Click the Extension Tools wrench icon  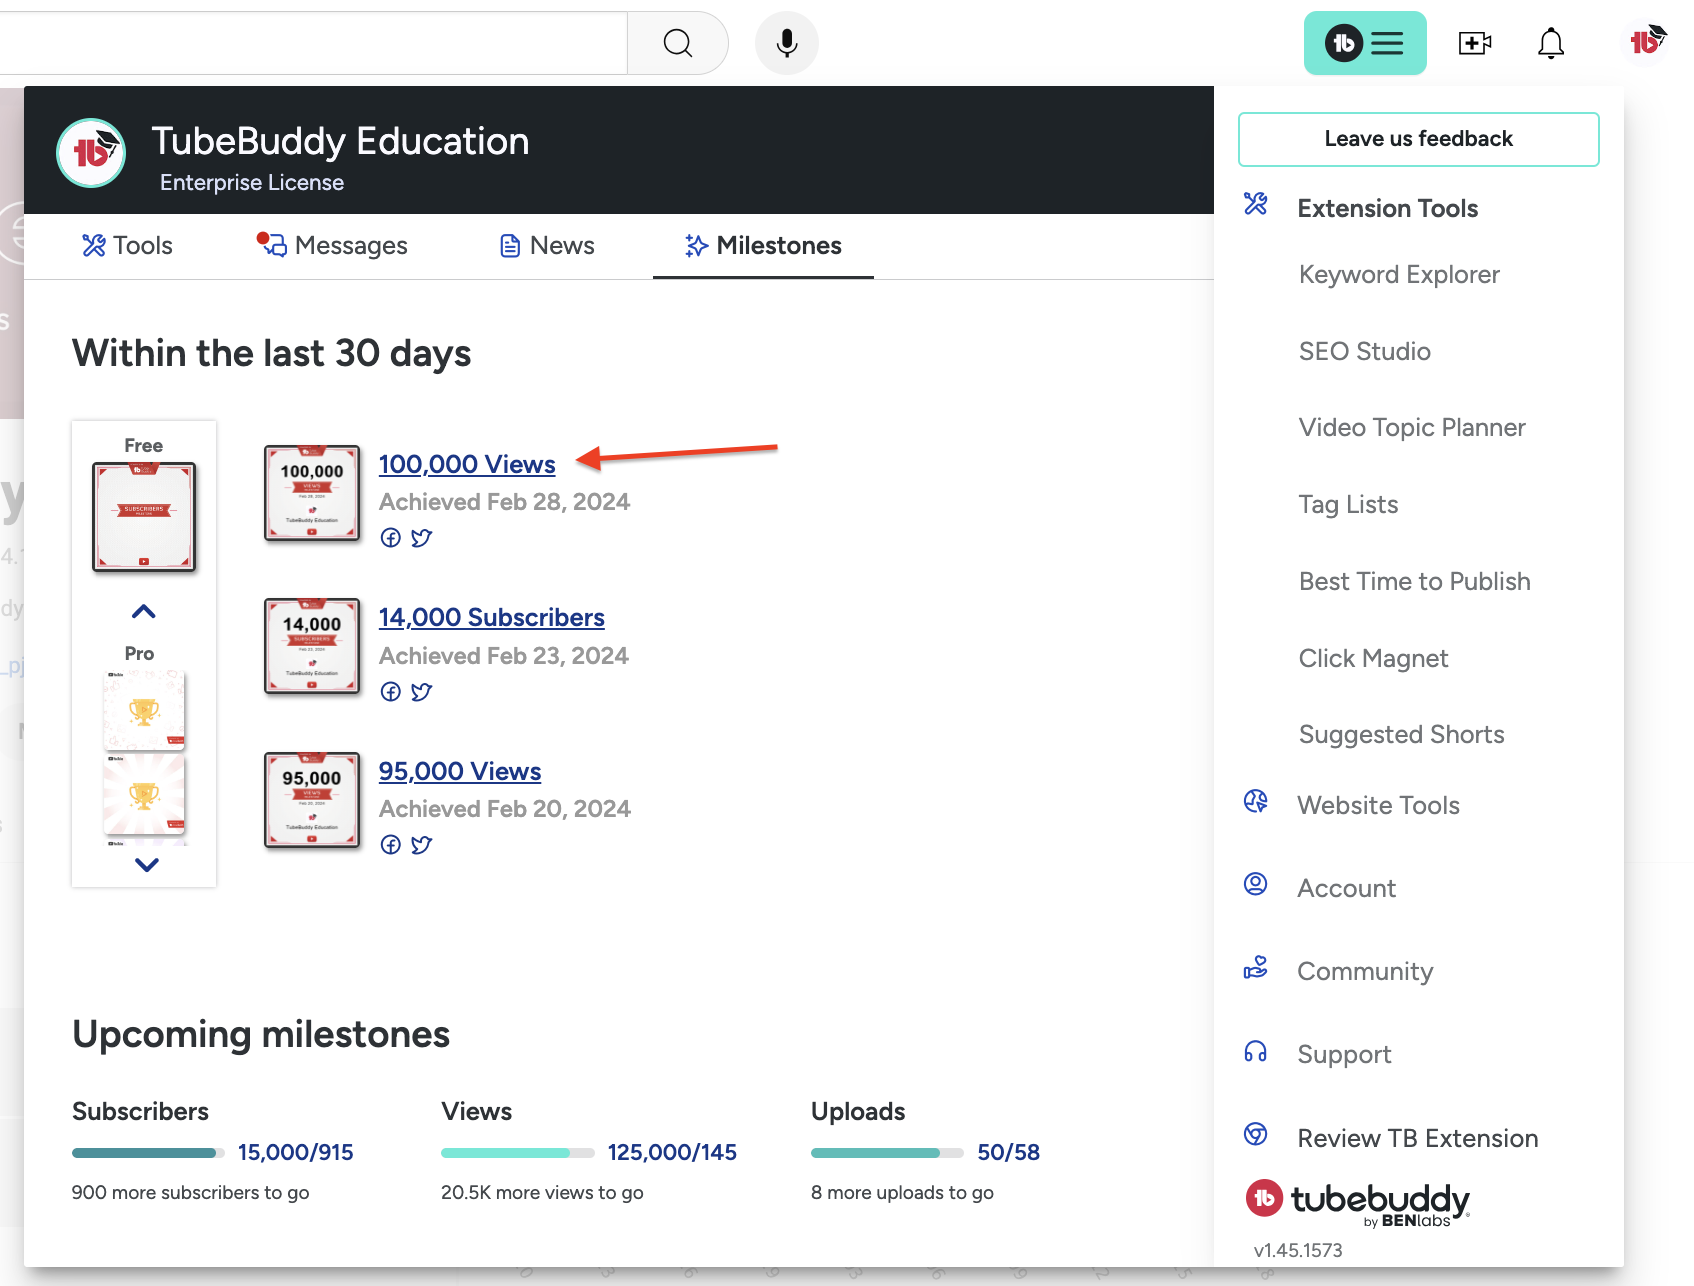click(1255, 204)
